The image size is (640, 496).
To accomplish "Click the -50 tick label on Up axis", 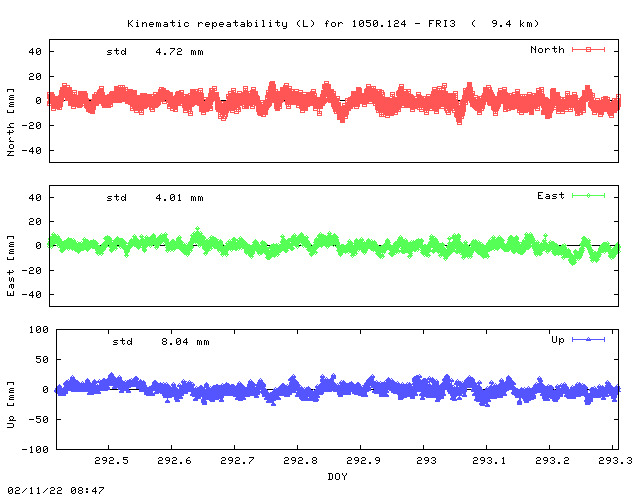I will pos(39,419).
